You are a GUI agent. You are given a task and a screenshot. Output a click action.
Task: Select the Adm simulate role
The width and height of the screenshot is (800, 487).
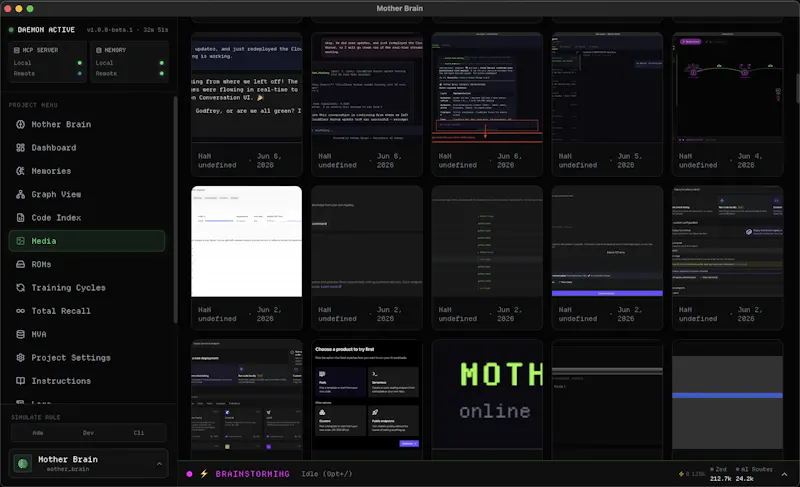38,433
